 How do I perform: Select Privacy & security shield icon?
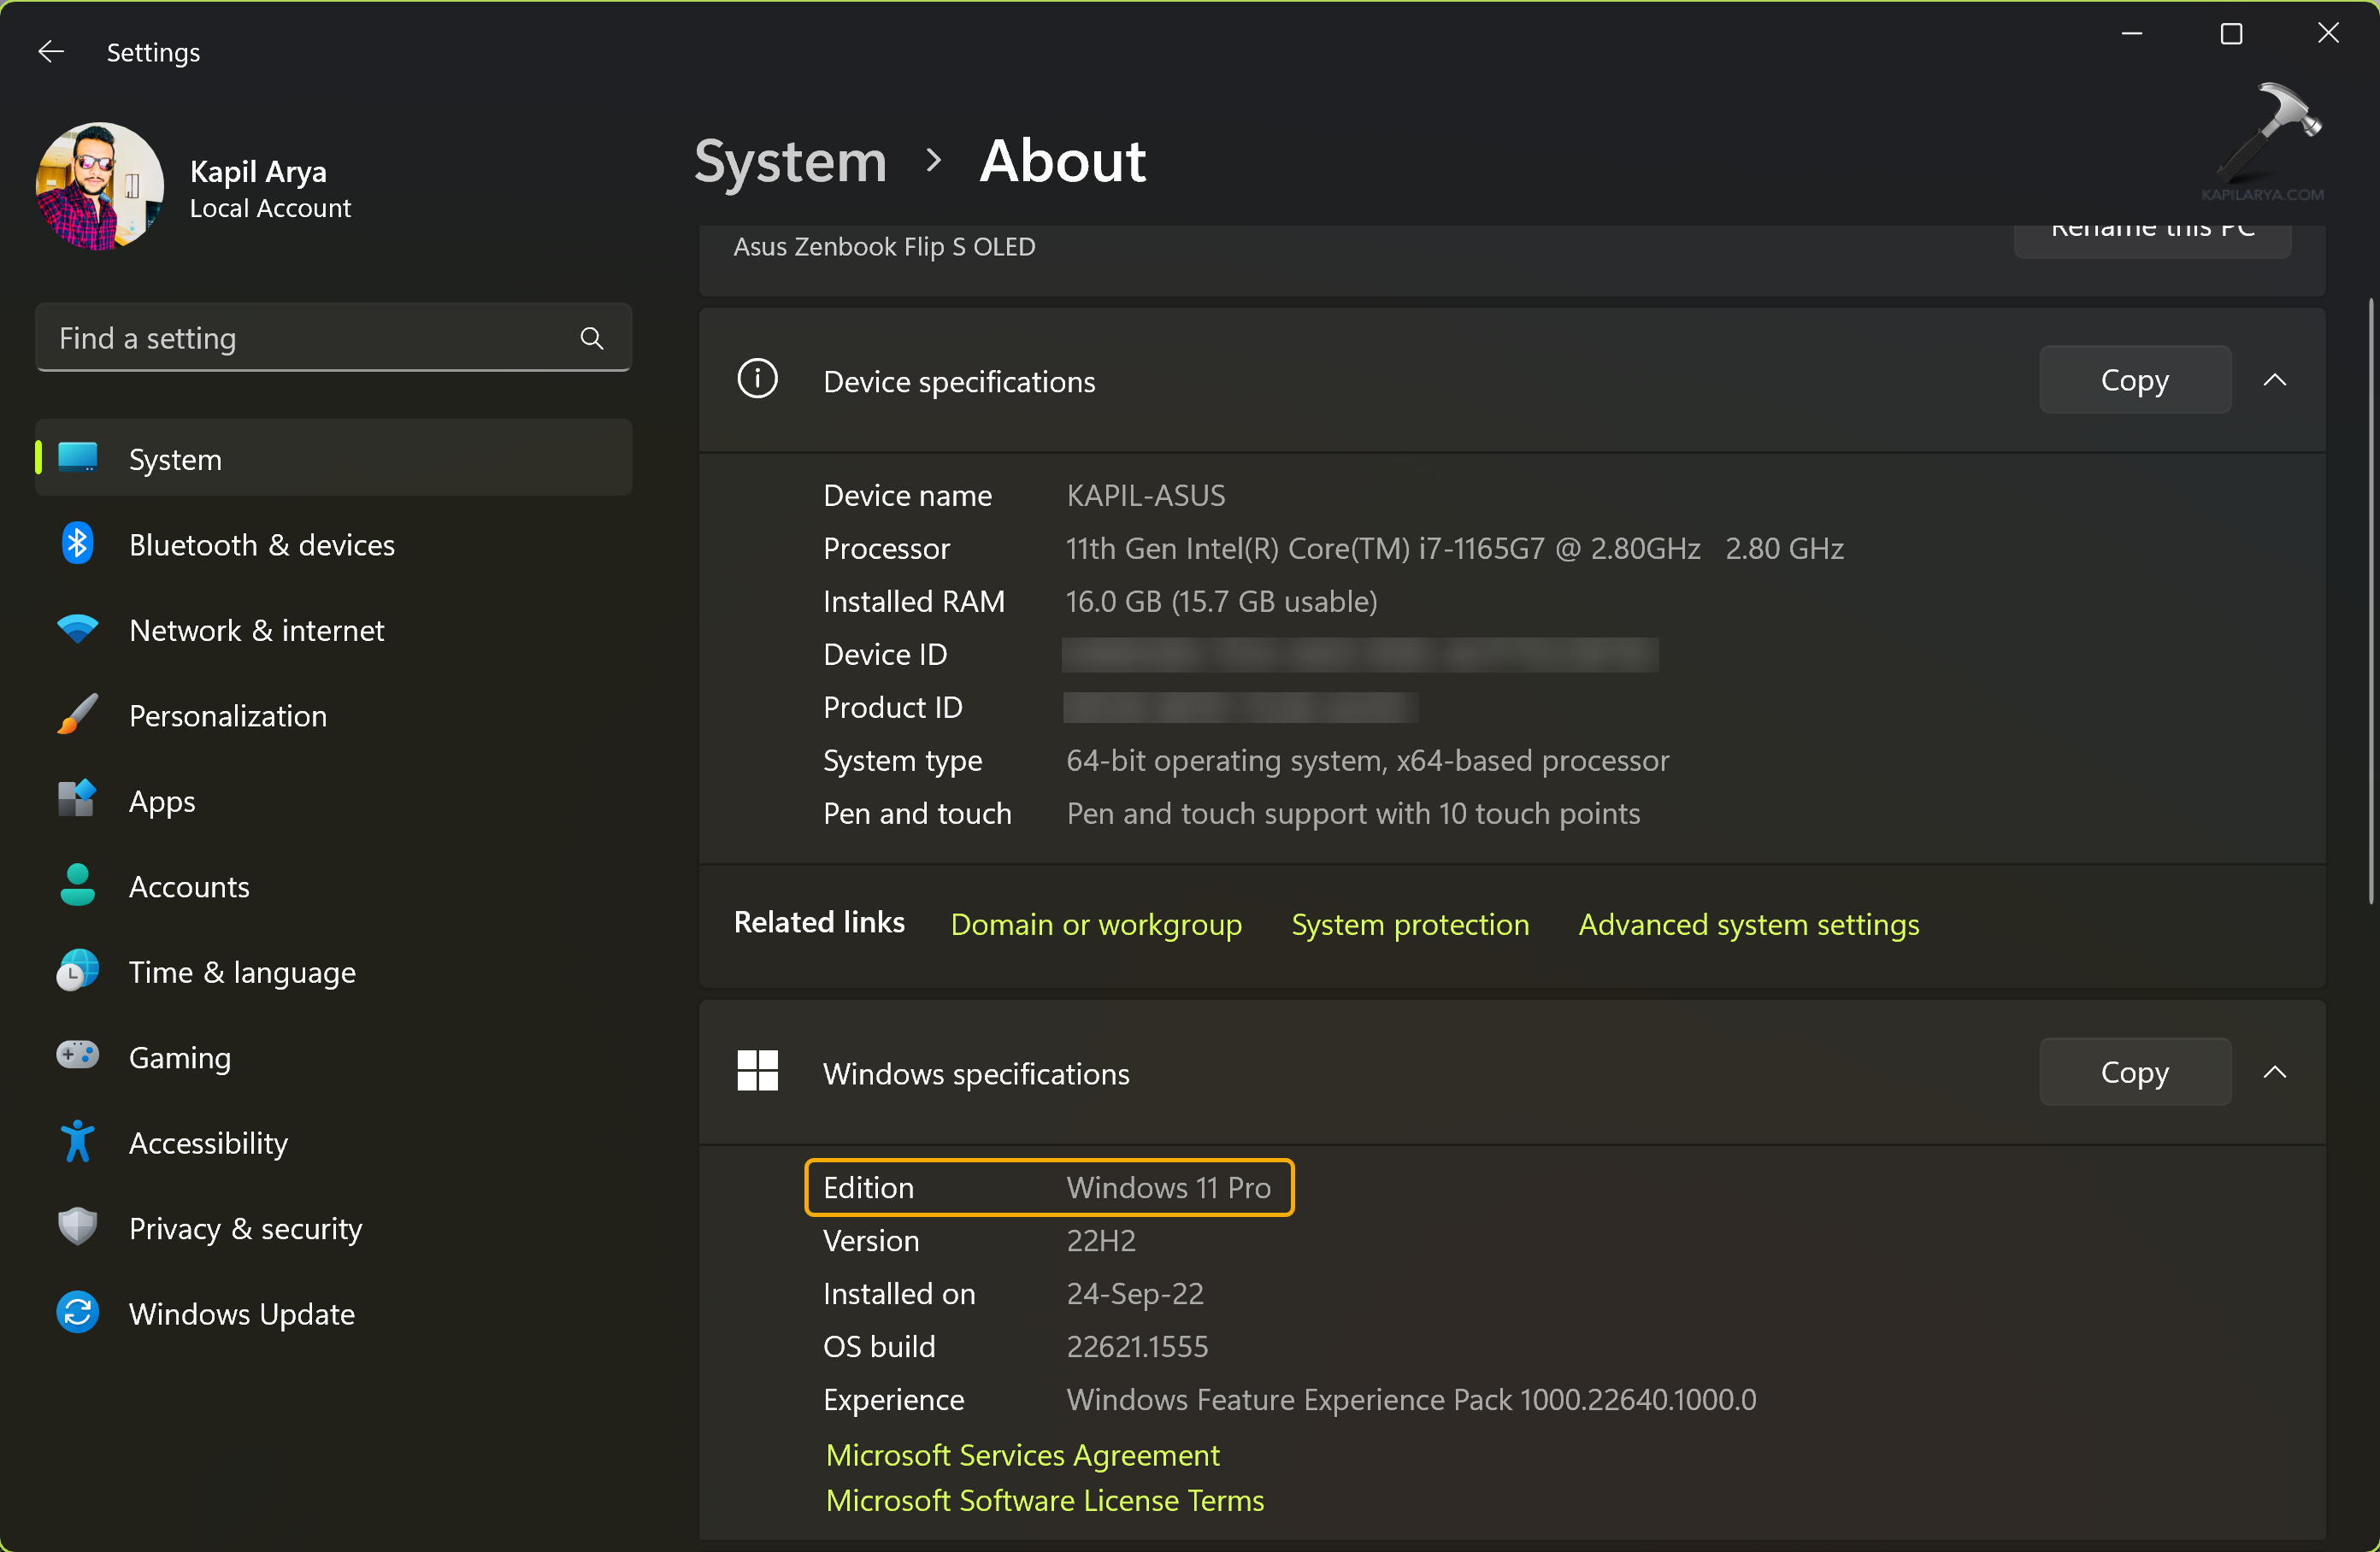[x=77, y=1227]
